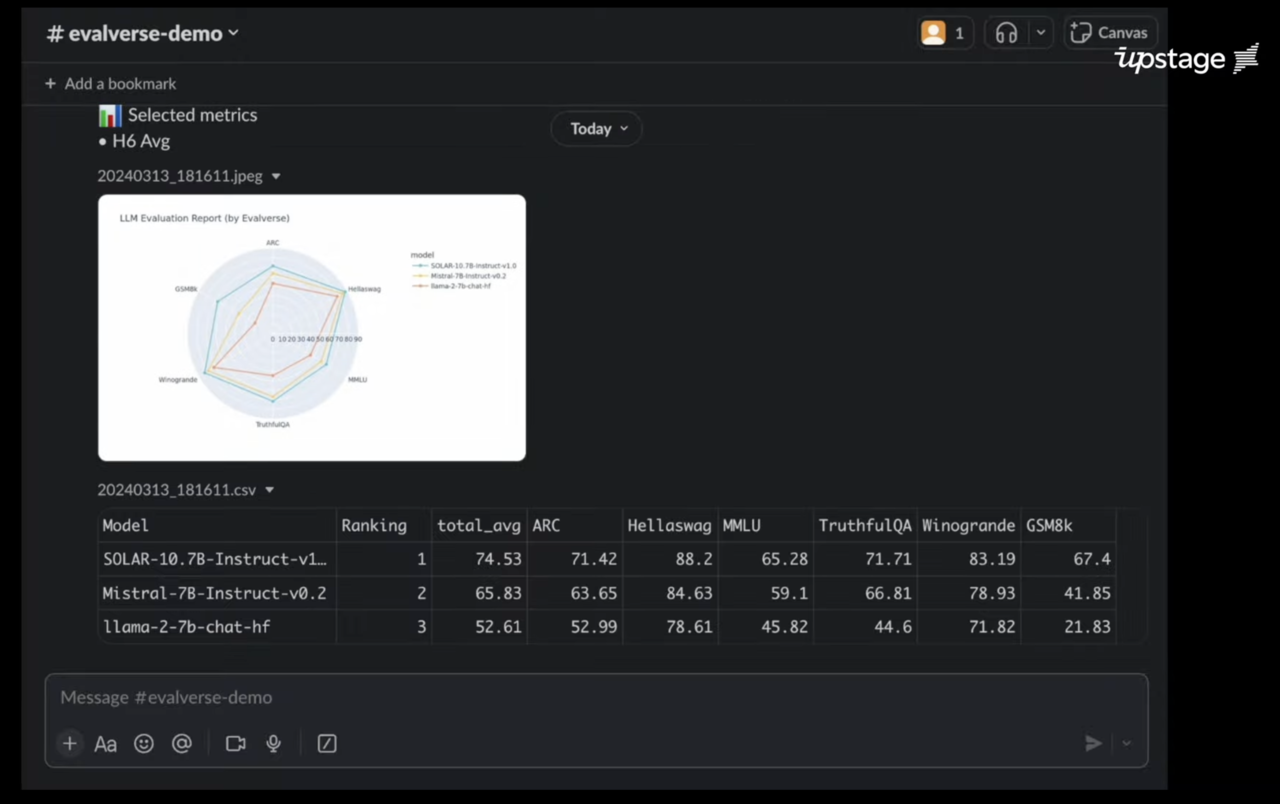Open the send options chevron
The width and height of the screenshot is (1280, 804).
click(x=1127, y=743)
